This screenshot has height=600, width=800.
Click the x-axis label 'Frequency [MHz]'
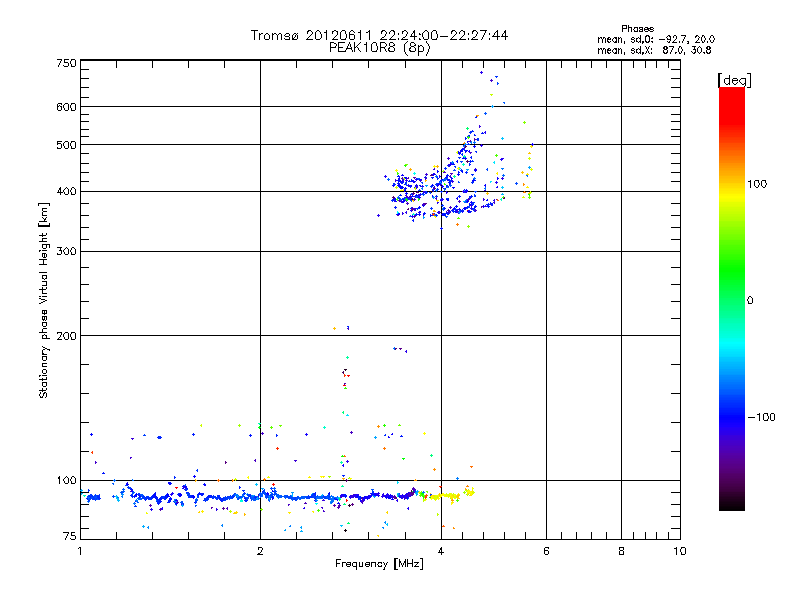click(379, 564)
